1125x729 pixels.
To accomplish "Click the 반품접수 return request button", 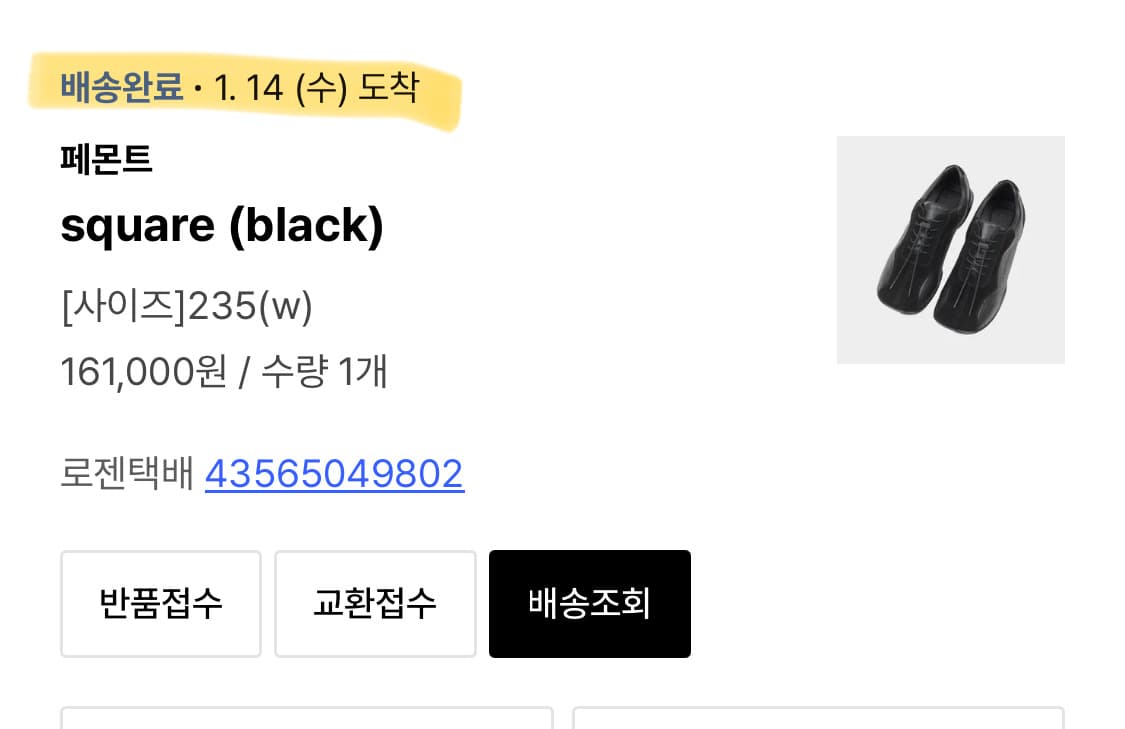I will pos(160,603).
